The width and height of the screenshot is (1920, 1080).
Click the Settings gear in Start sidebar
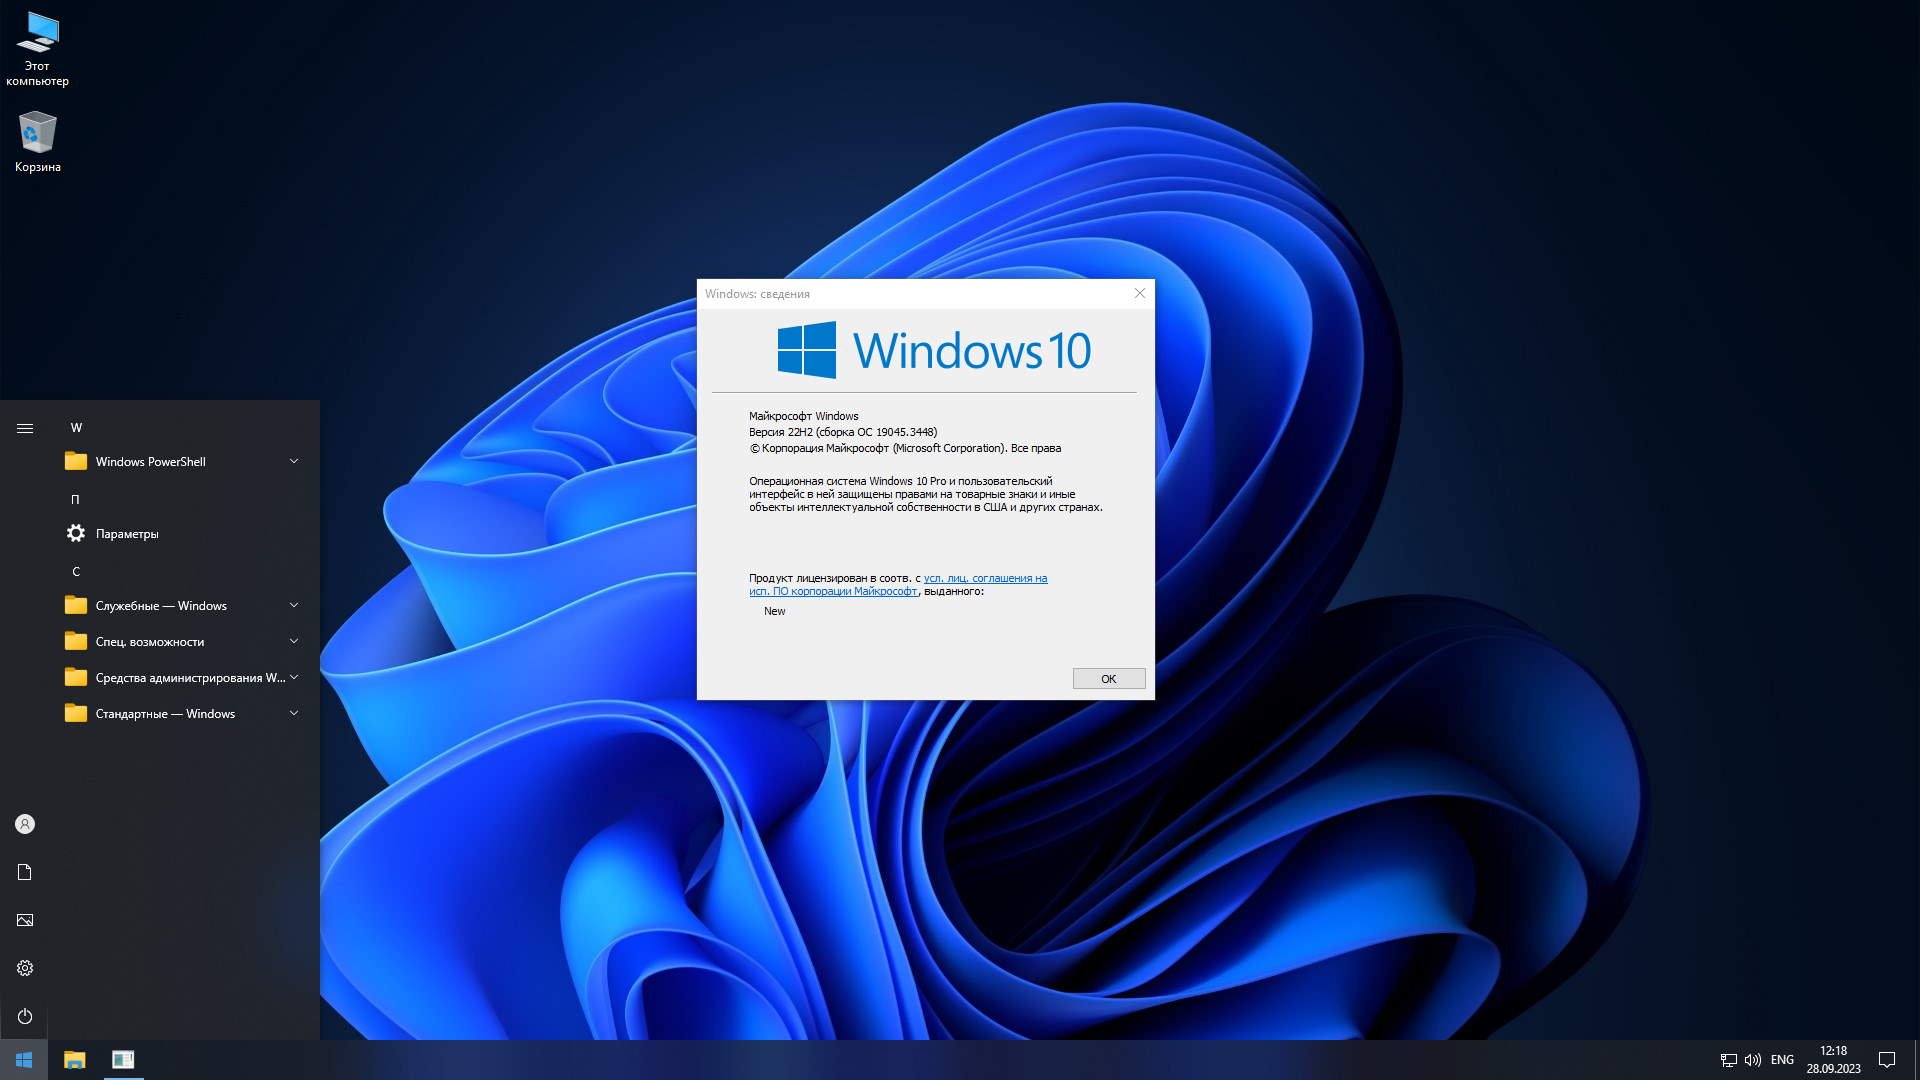(25, 968)
